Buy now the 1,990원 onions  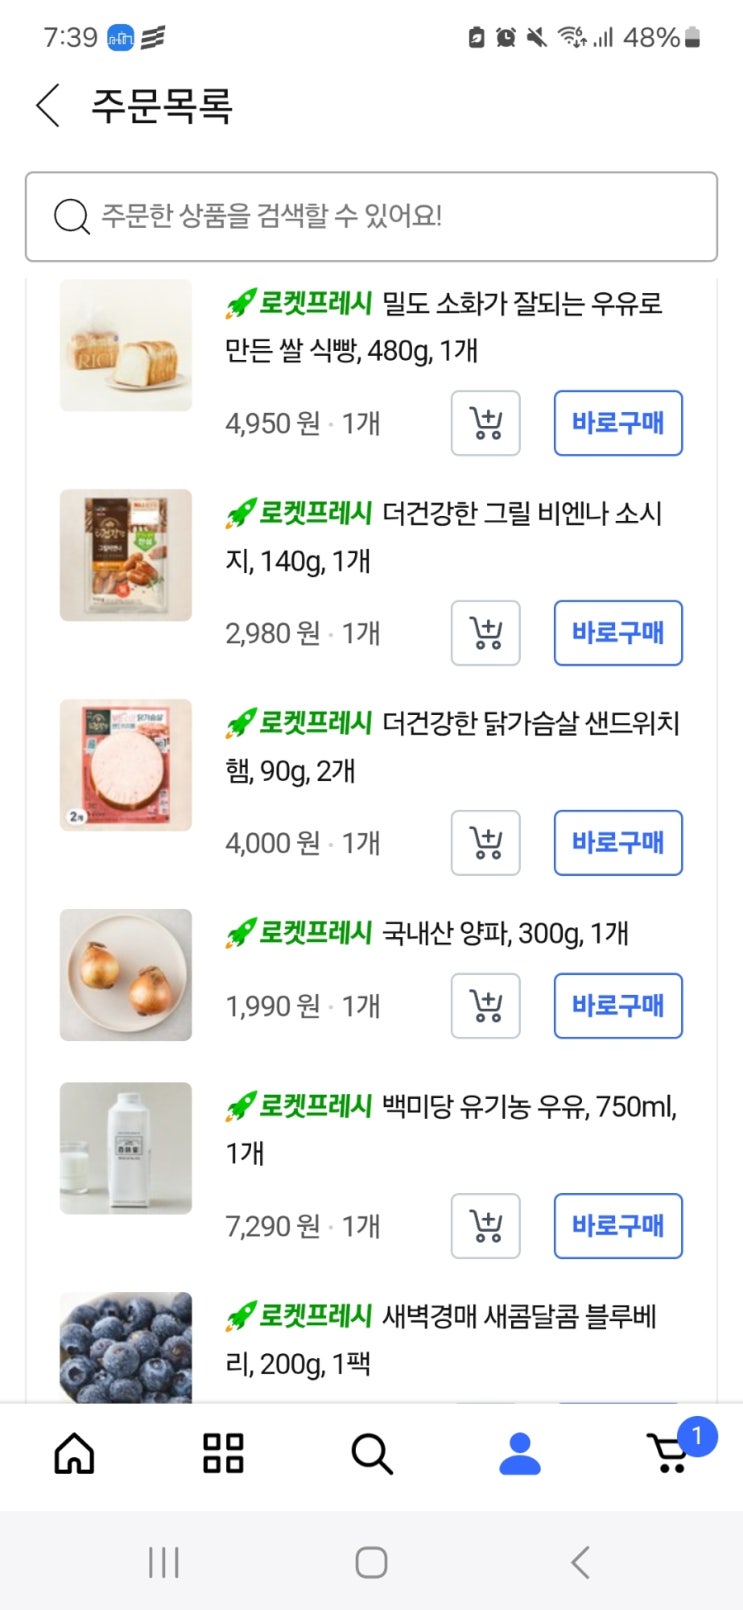(x=618, y=1006)
